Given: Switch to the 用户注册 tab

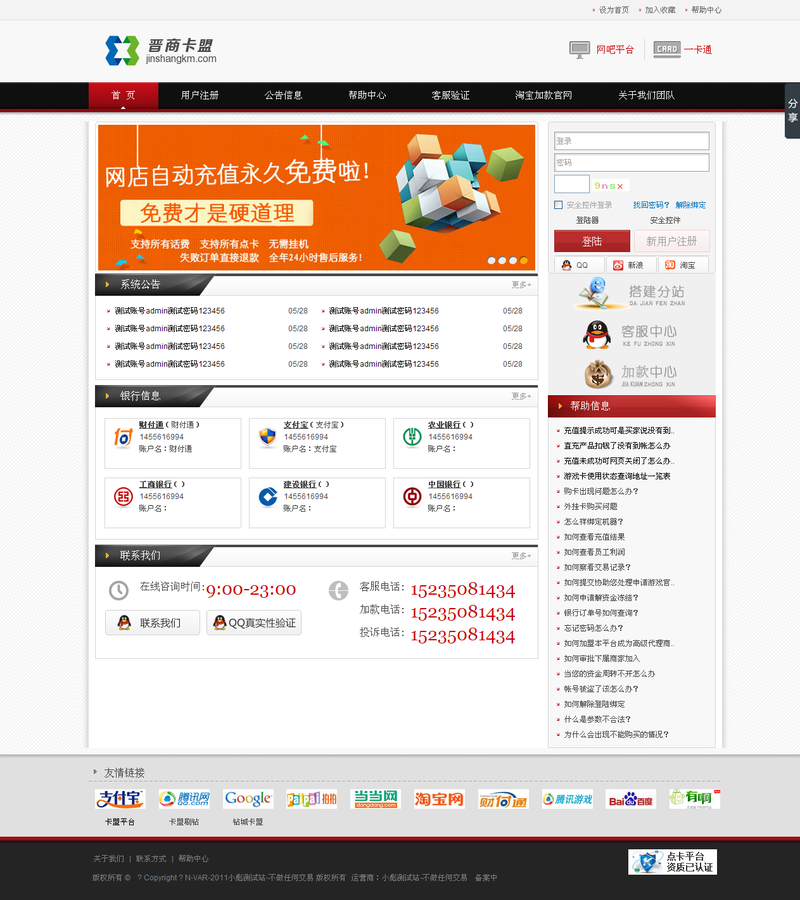Looking at the screenshot, I should click(200, 97).
